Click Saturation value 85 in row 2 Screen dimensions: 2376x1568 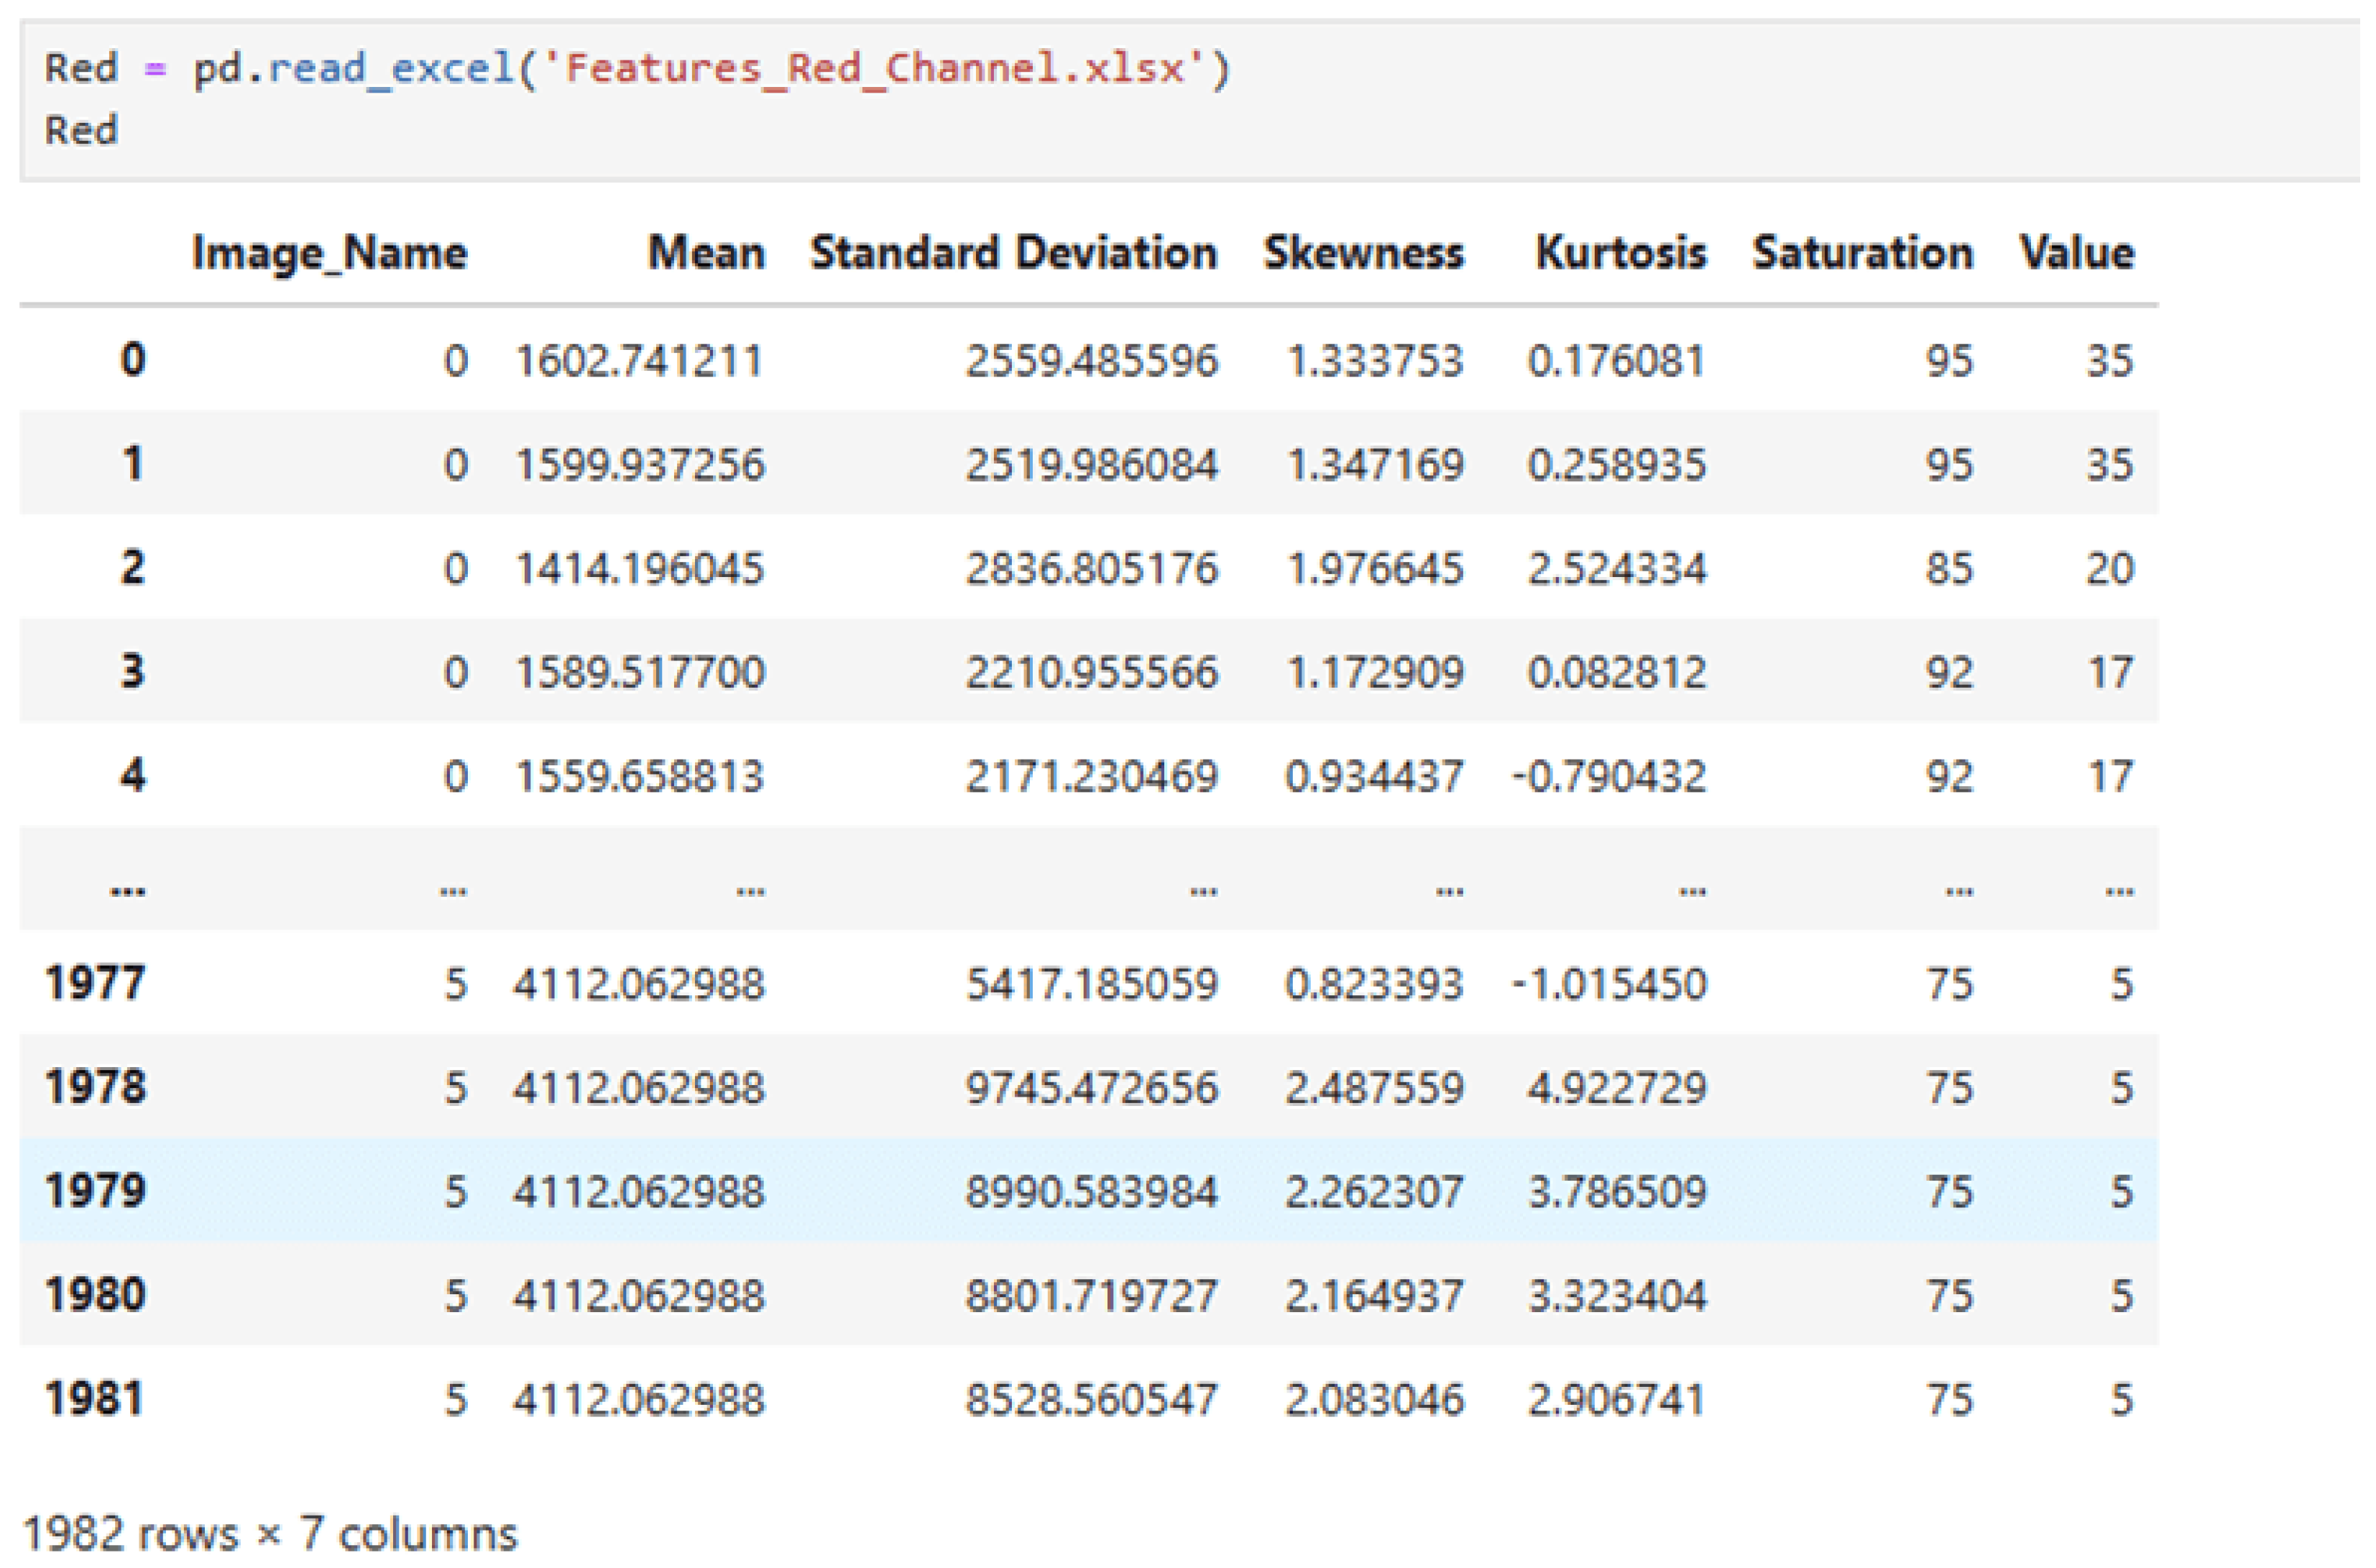point(1948,569)
